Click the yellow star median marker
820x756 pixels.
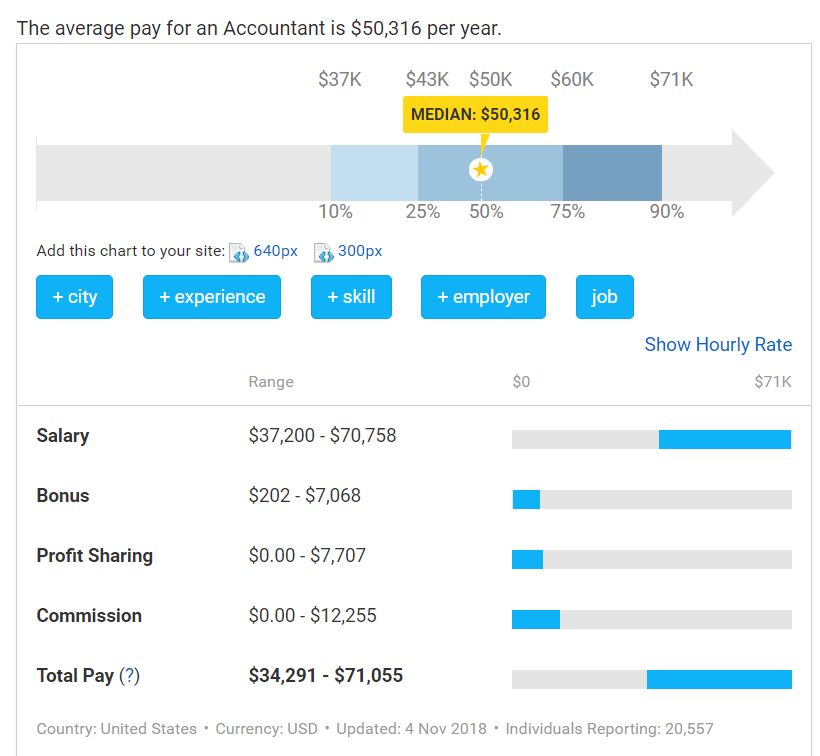click(x=481, y=170)
